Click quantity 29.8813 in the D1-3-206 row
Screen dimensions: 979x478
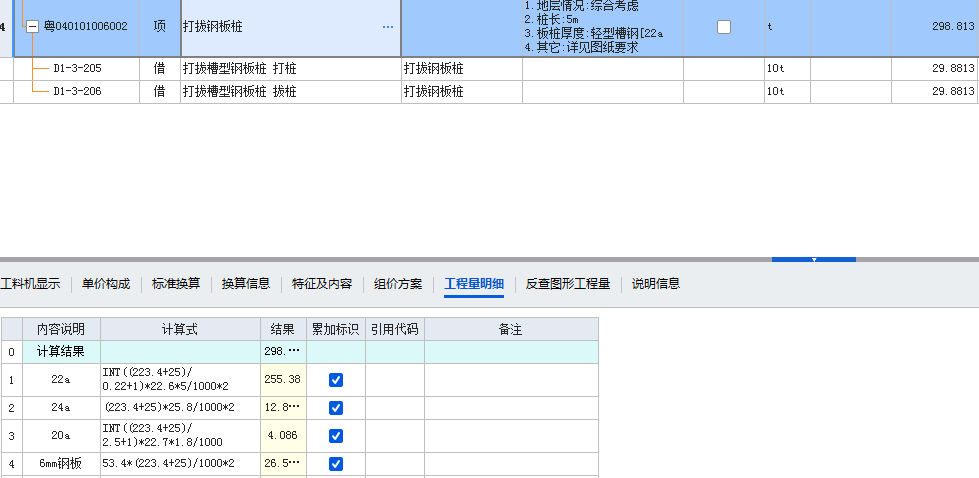(x=953, y=92)
